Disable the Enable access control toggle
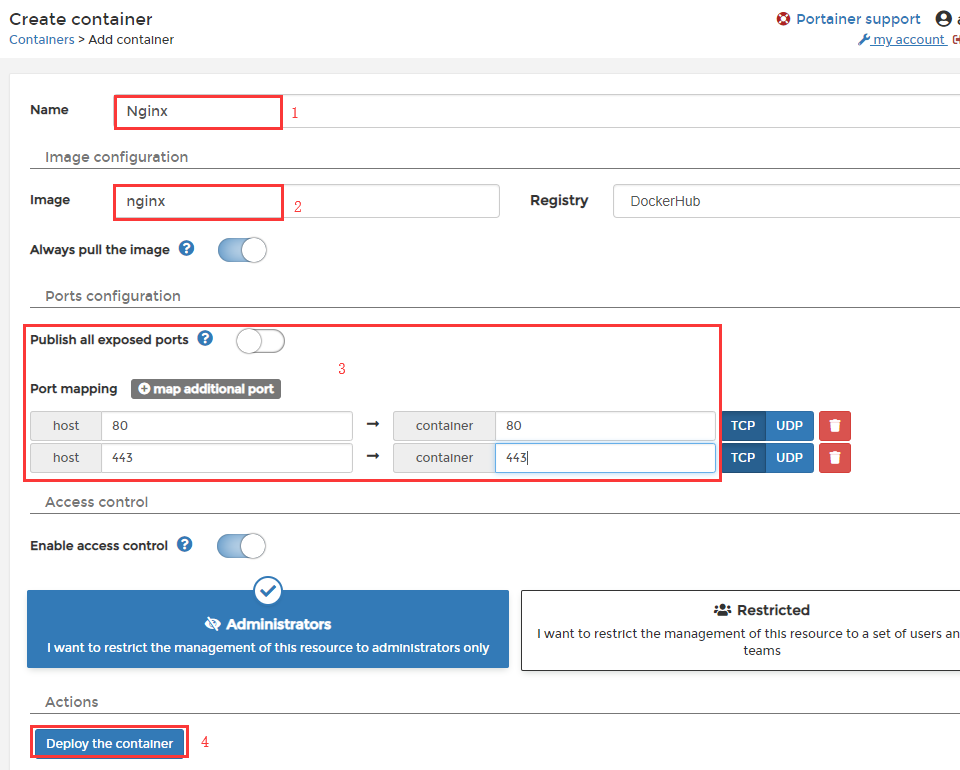960x770 pixels. point(240,545)
